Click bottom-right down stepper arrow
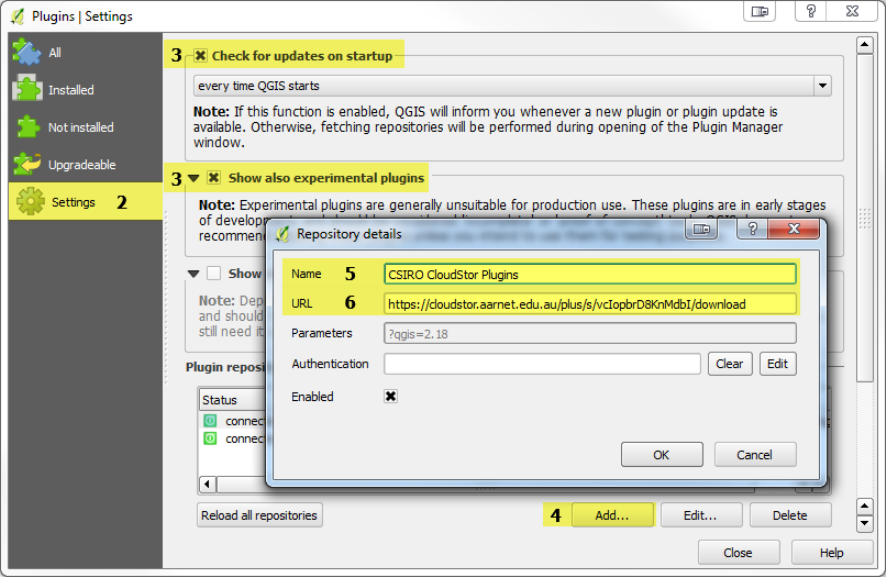 865,523
